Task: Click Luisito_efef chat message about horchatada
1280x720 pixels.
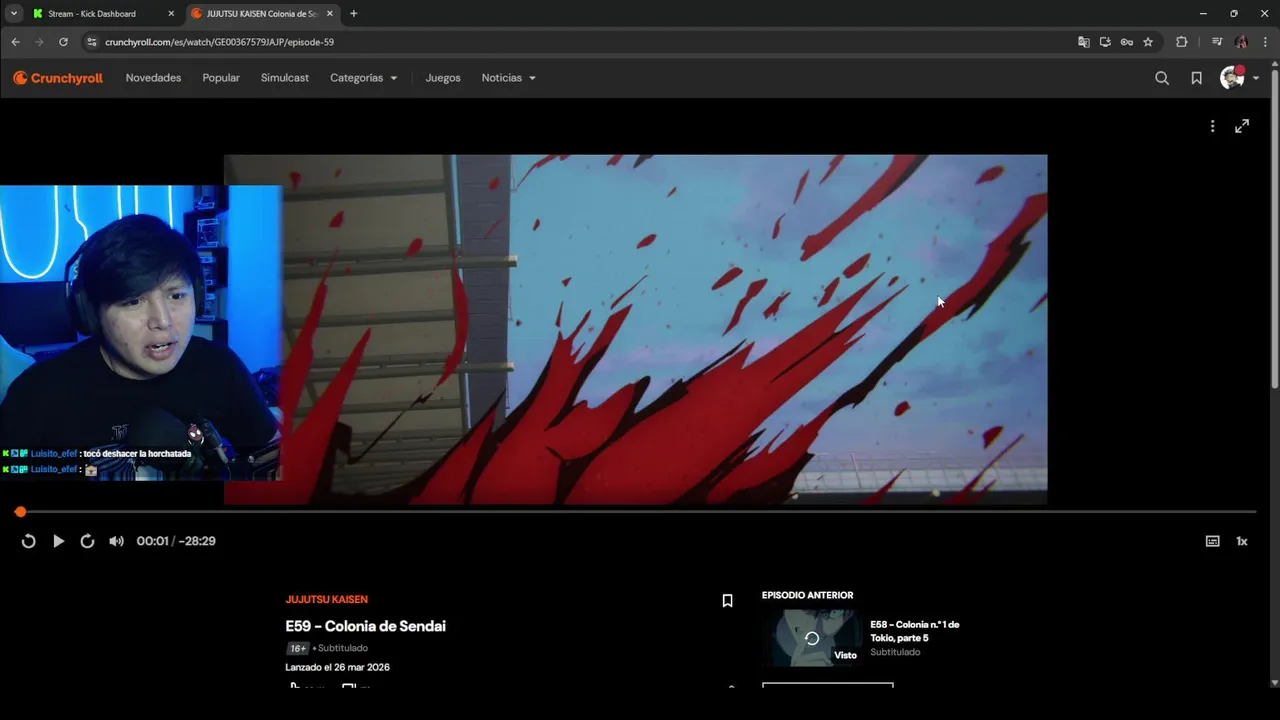Action: coord(97,453)
